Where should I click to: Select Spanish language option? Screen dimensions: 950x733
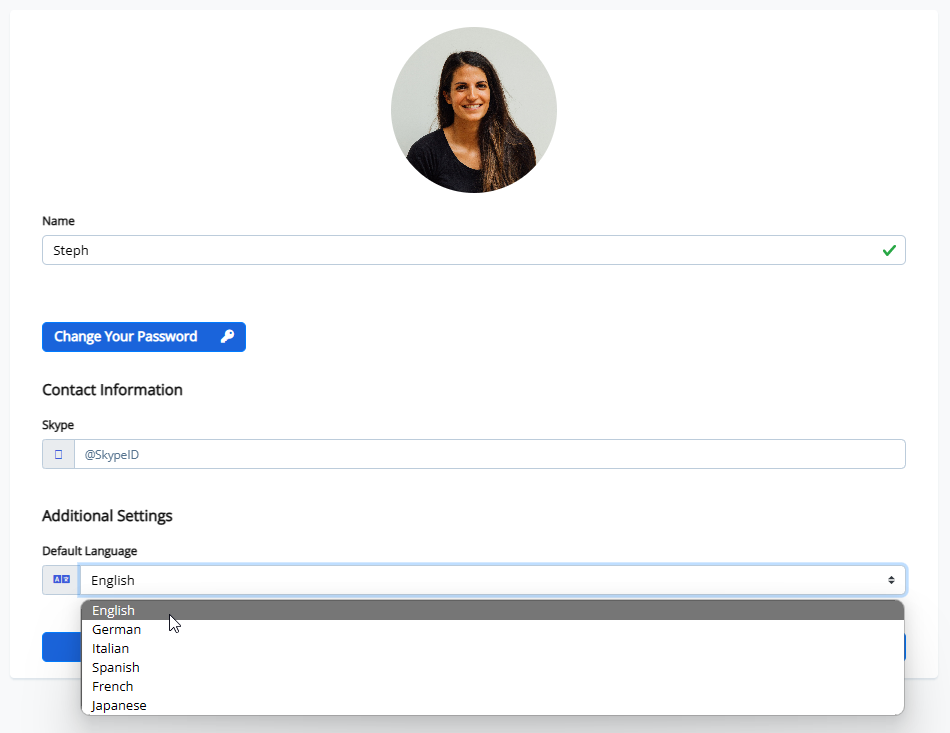(493, 667)
